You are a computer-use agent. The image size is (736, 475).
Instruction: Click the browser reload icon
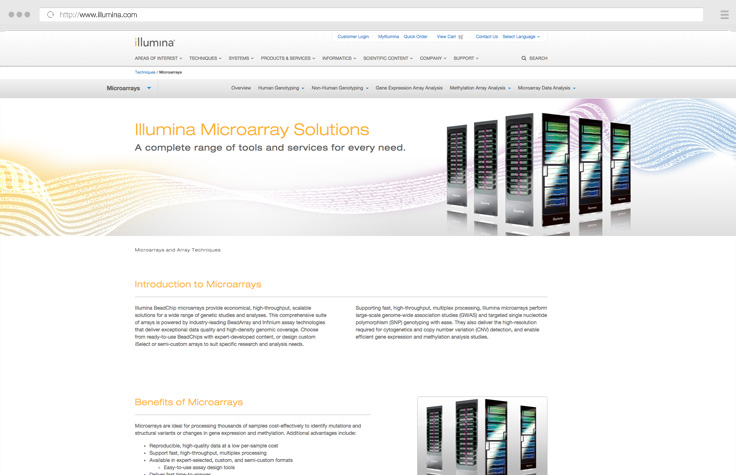pos(50,15)
